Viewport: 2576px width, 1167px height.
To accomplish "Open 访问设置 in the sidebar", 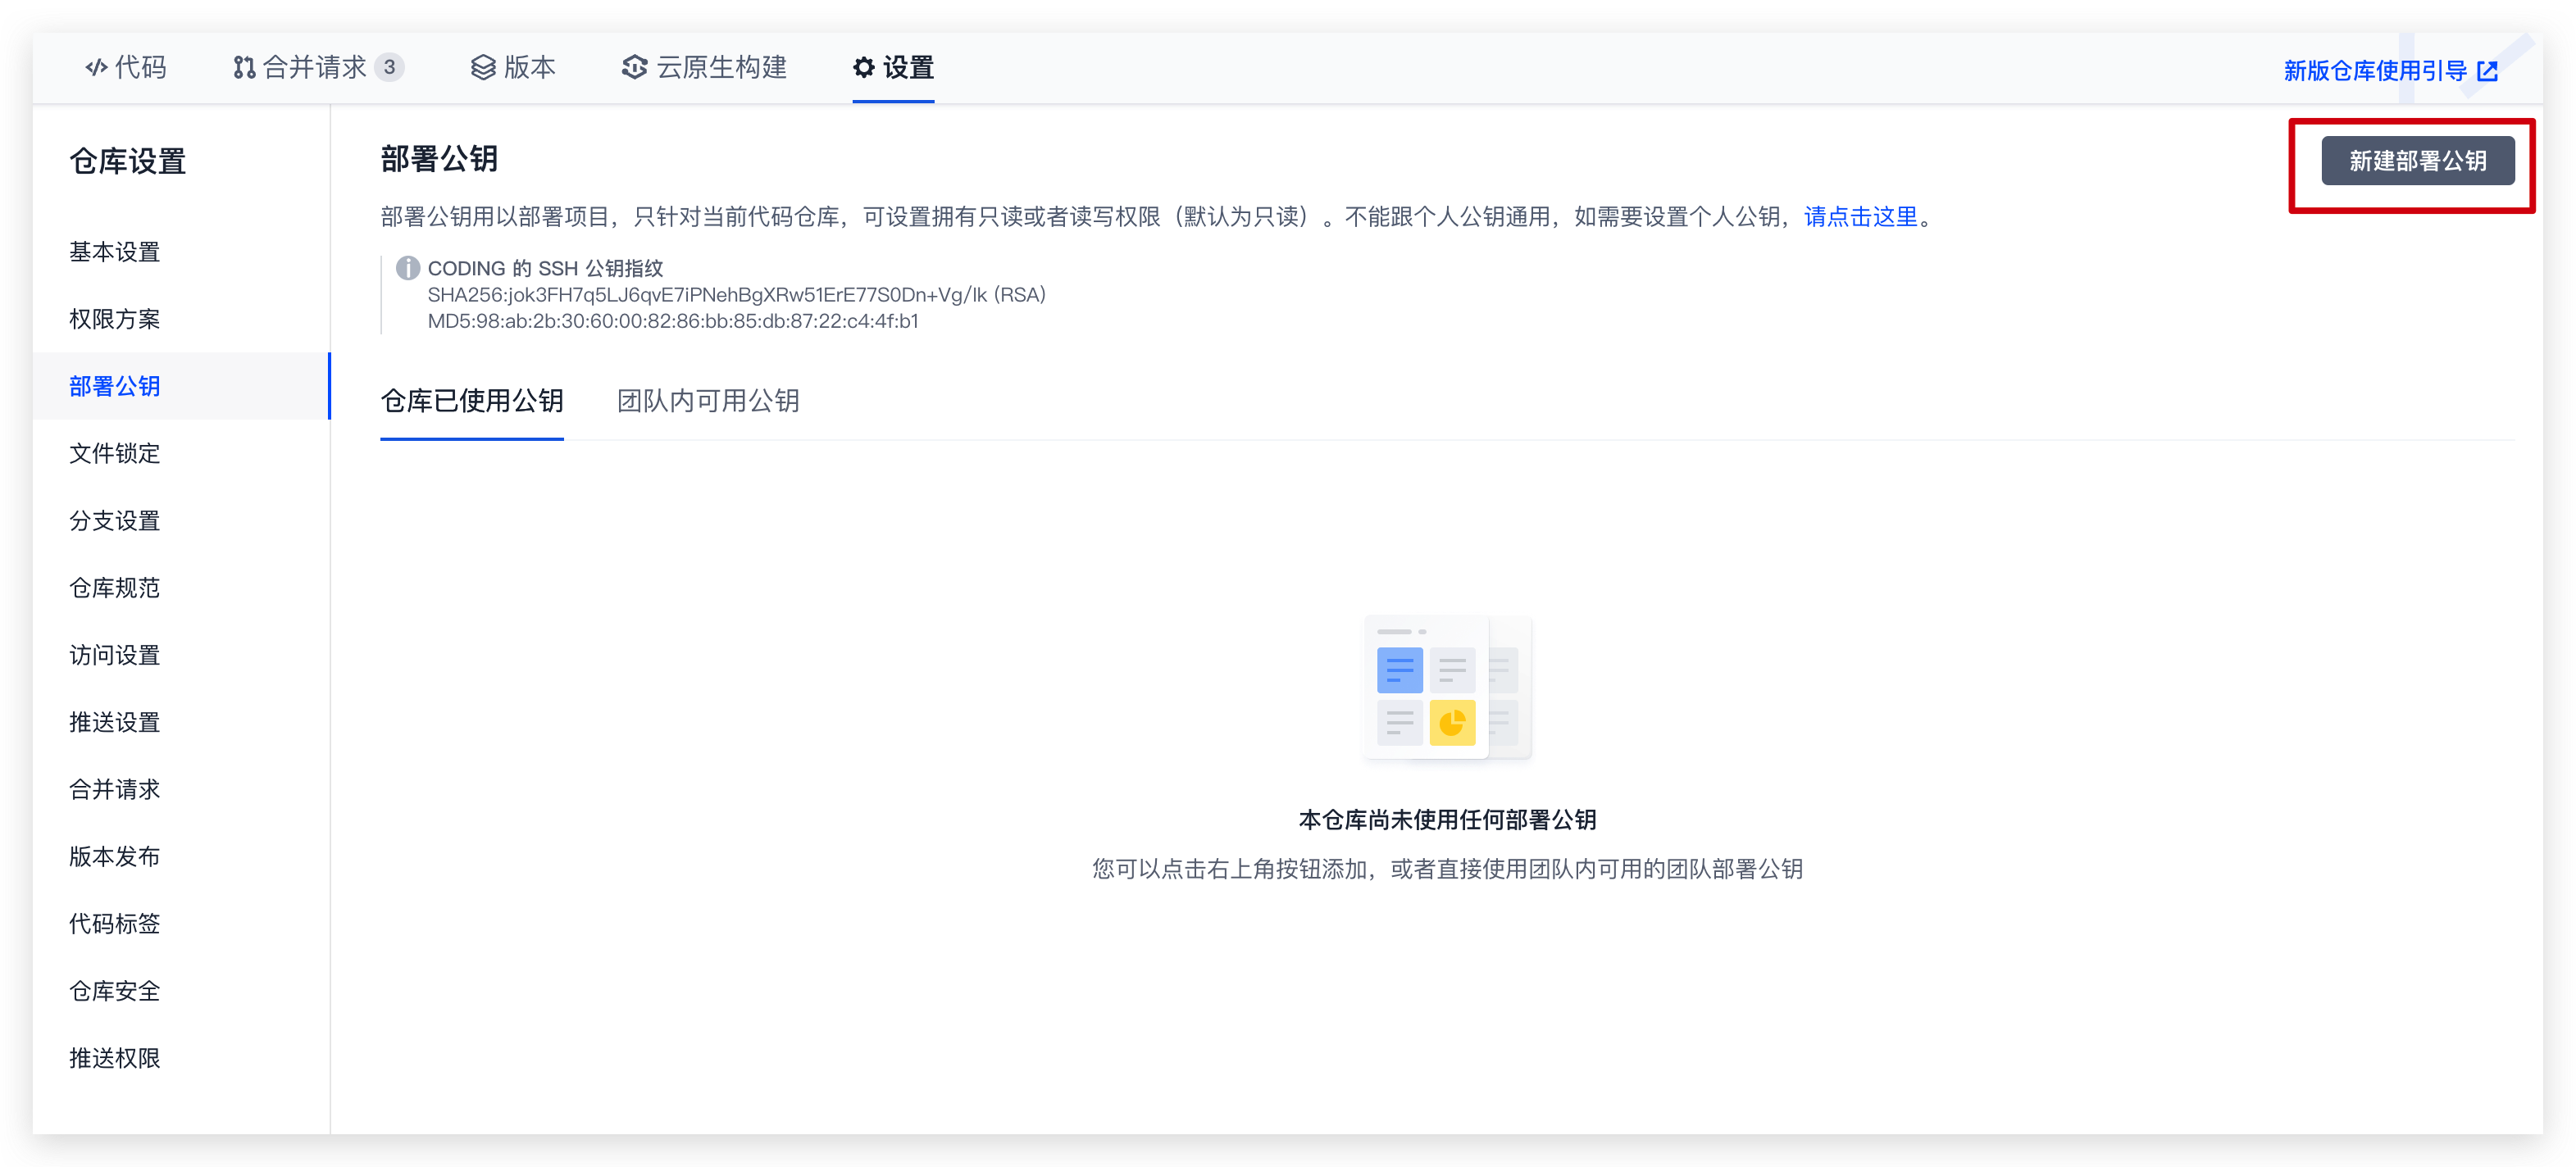I will click(115, 655).
